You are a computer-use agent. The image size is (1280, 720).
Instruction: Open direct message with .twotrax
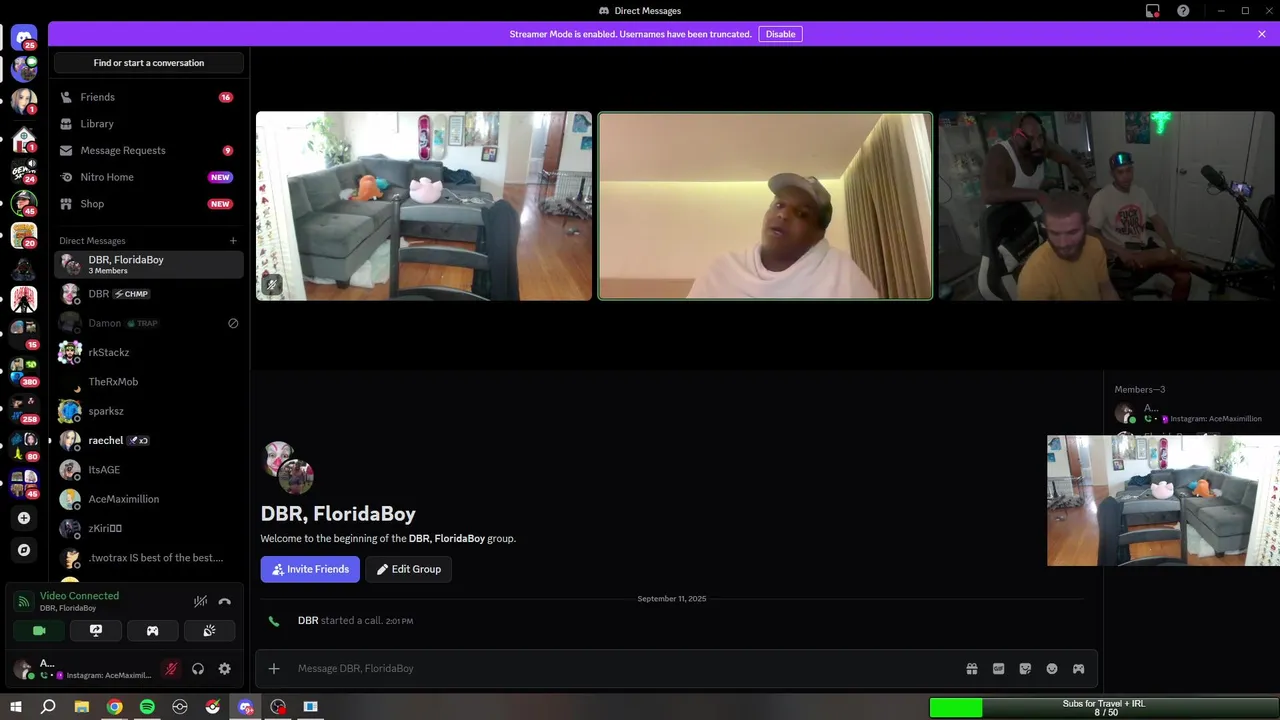tap(149, 558)
